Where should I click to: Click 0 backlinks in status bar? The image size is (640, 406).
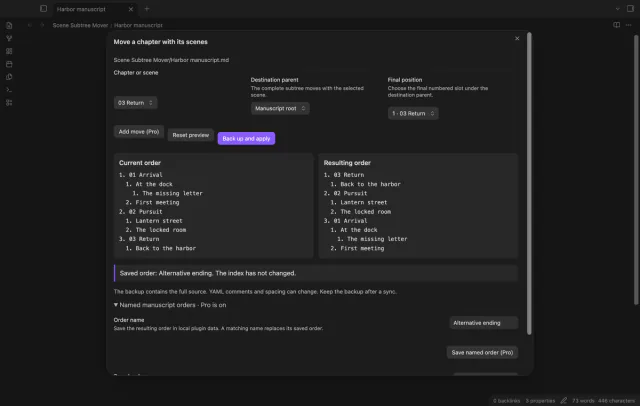click(x=506, y=401)
